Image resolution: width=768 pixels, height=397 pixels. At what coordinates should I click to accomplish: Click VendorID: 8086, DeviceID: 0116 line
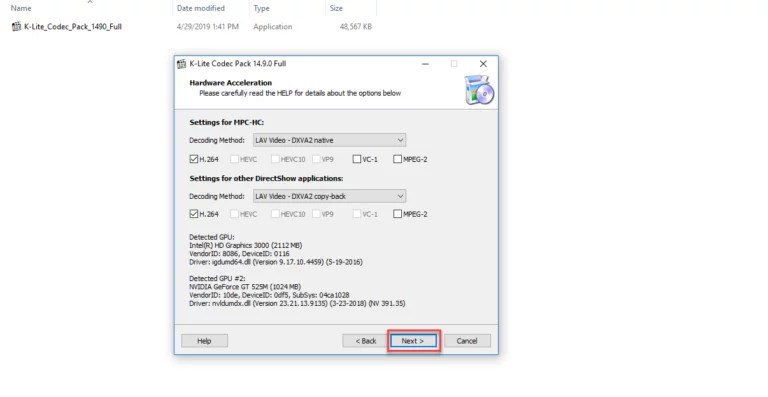[x=239, y=254]
